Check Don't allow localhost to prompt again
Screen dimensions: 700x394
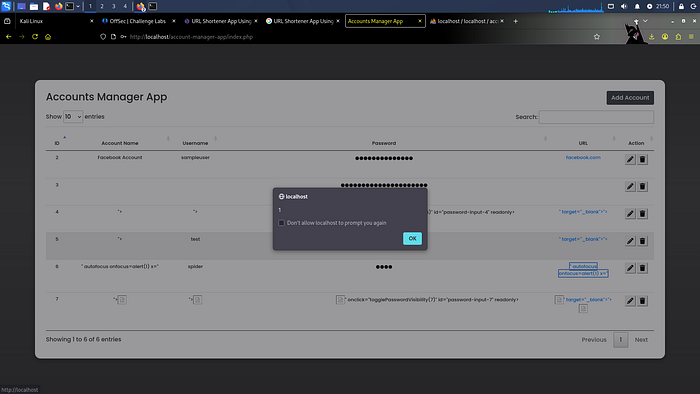tap(281, 223)
